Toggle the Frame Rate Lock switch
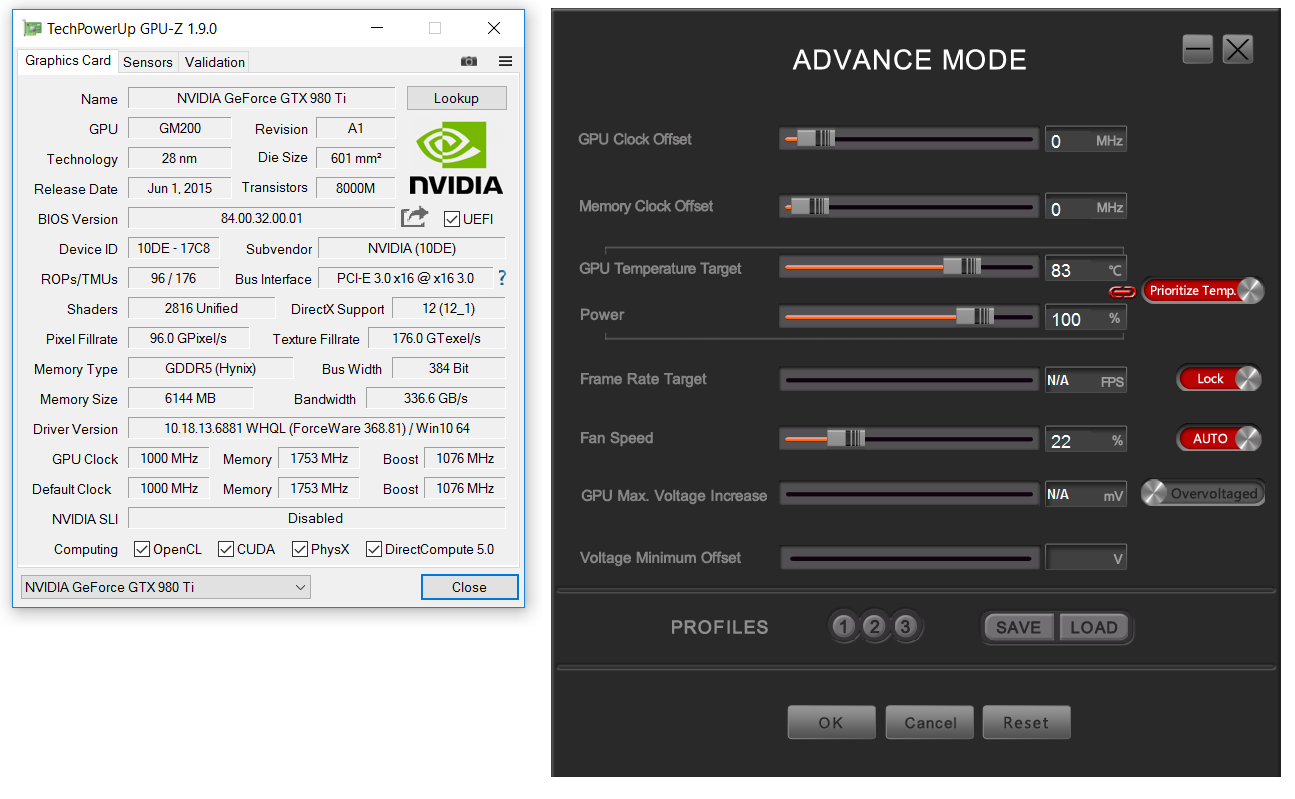 [x=1219, y=379]
